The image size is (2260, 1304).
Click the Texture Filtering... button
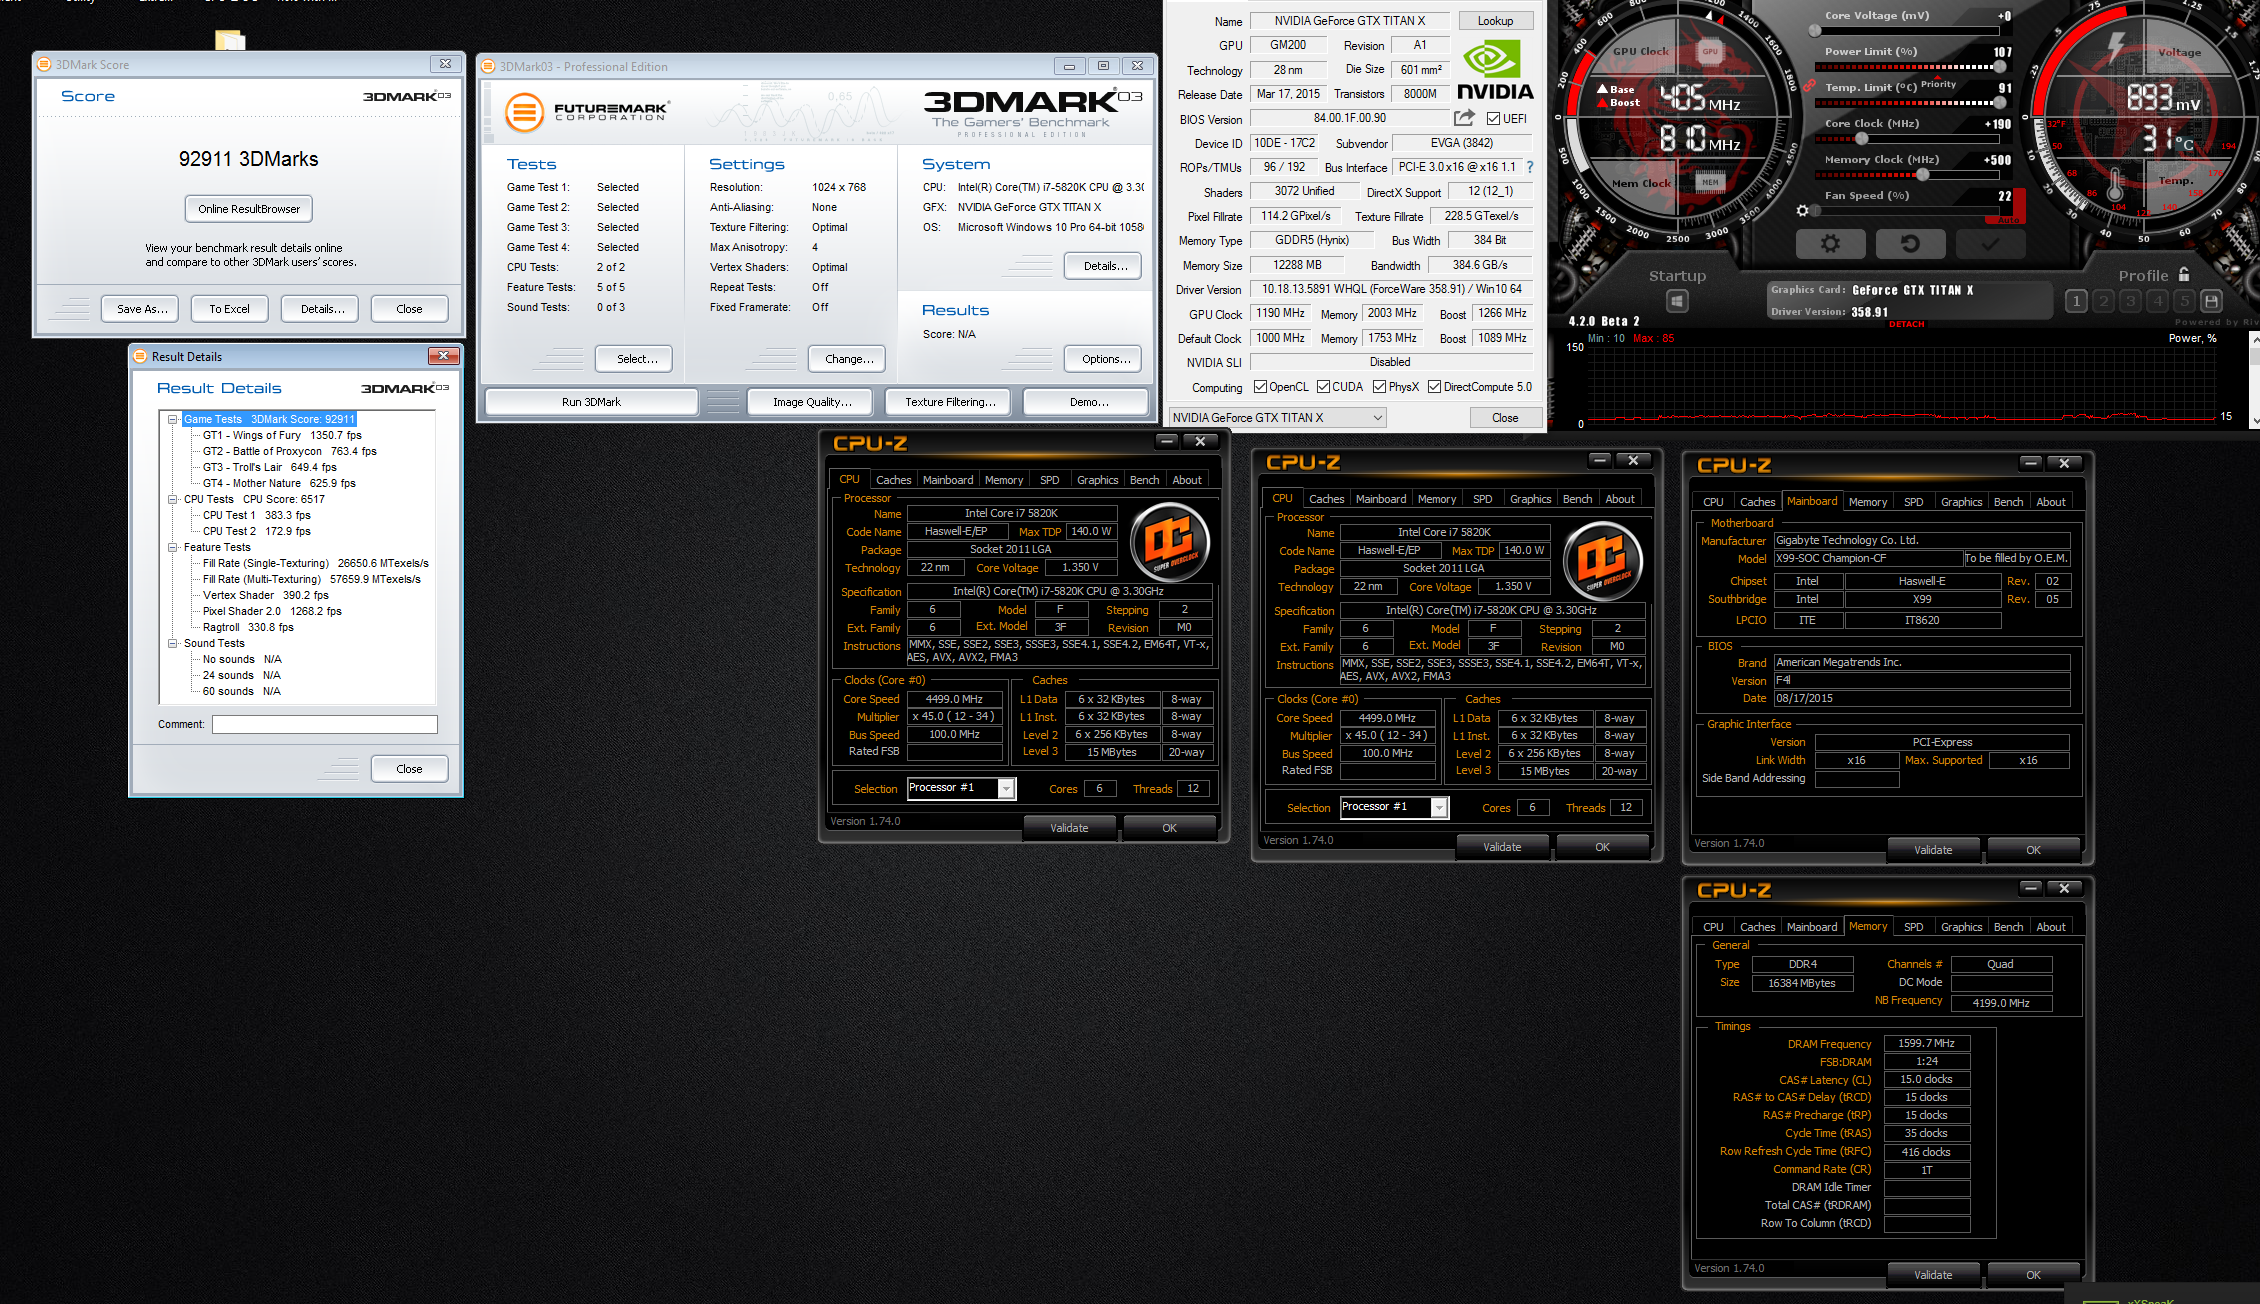tap(950, 402)
